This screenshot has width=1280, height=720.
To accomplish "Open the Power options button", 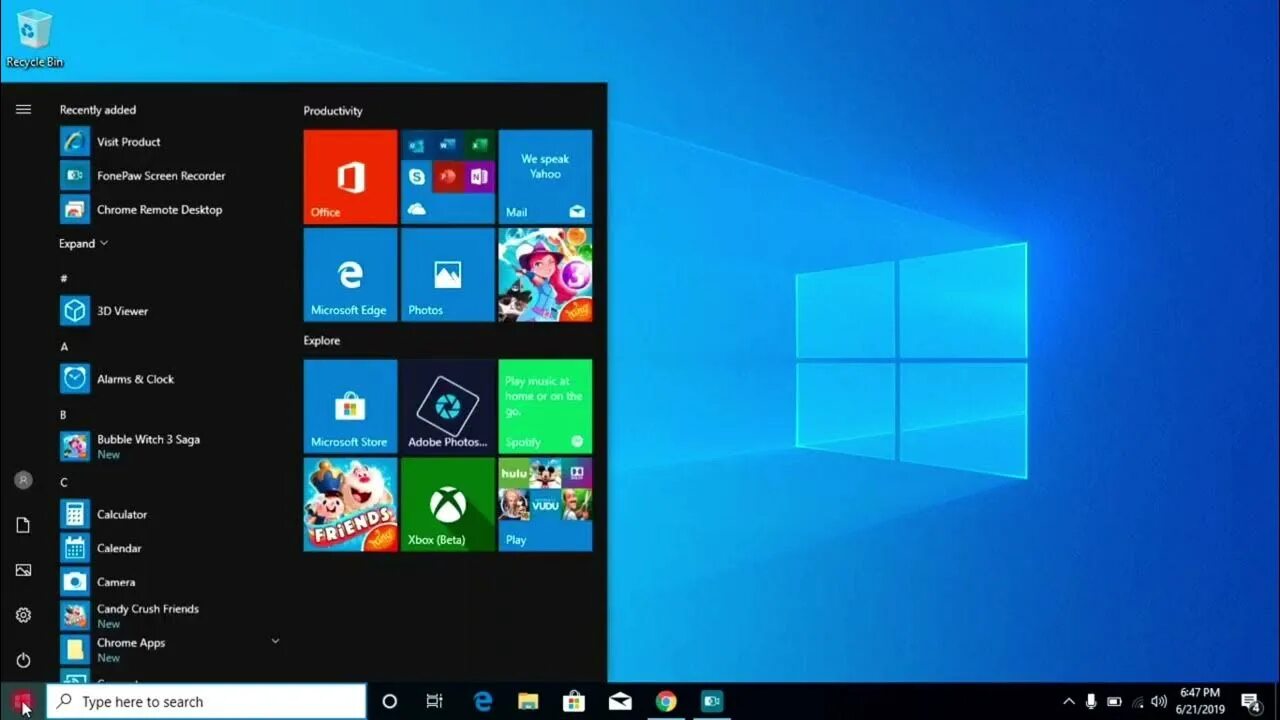I will tap(23, 660).
